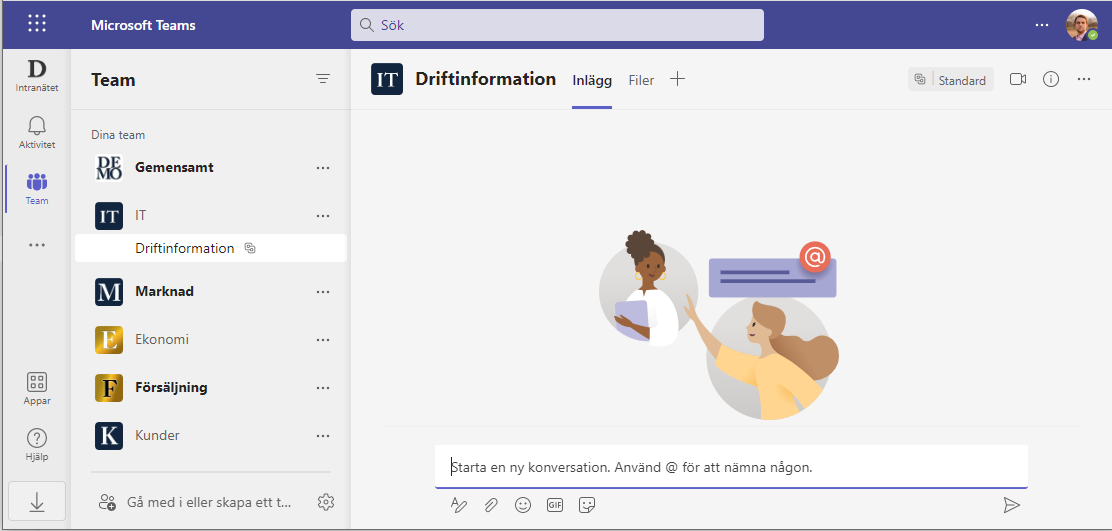The width and height of the screenshot is (1112, 531).
Task: Open the sticker picker icon
Action: pos(587,505)
